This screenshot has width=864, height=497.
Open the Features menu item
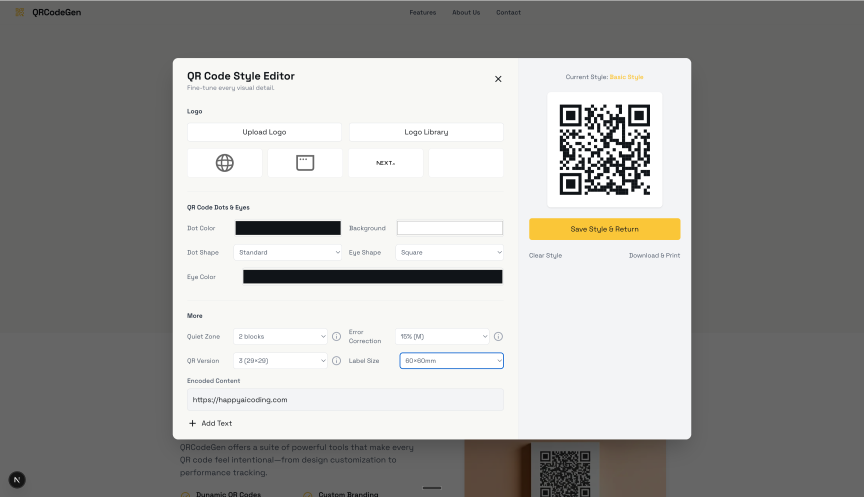(x=422, y=13)
